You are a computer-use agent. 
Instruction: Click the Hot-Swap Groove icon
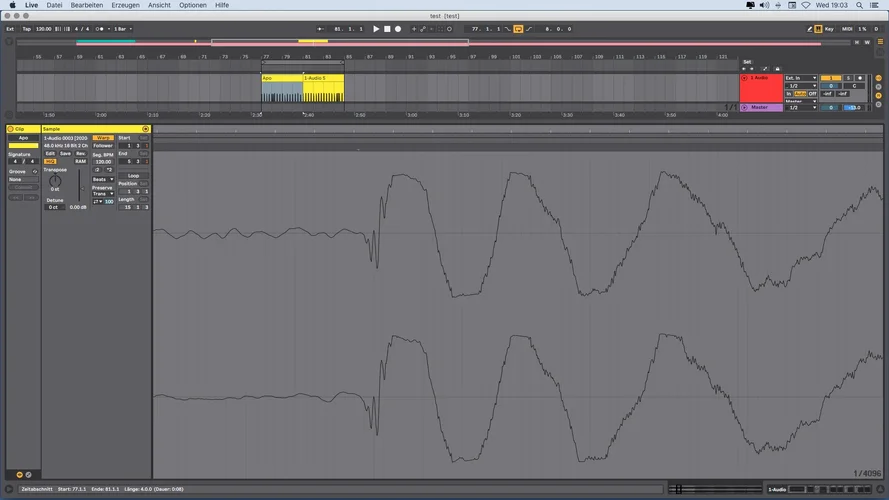click(x=35, y=172)
